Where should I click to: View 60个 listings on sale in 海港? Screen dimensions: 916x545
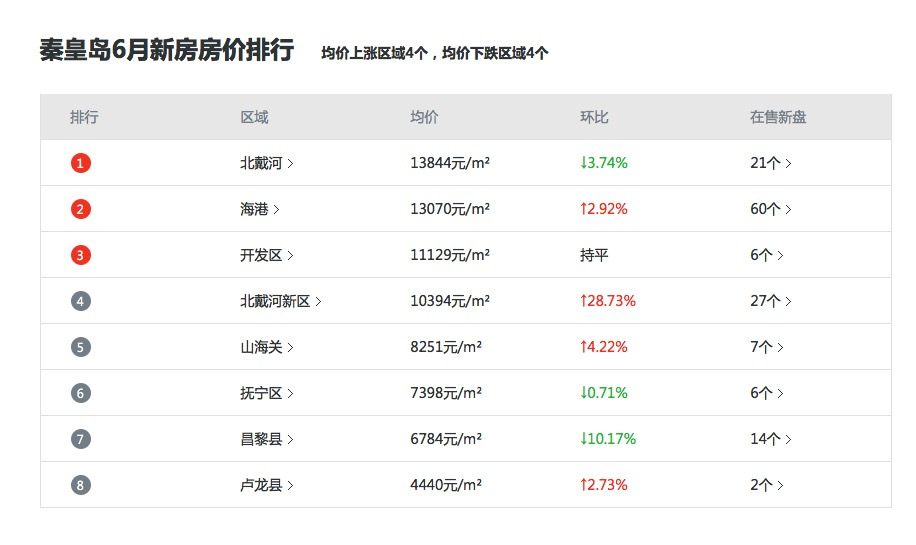point(770,209)
